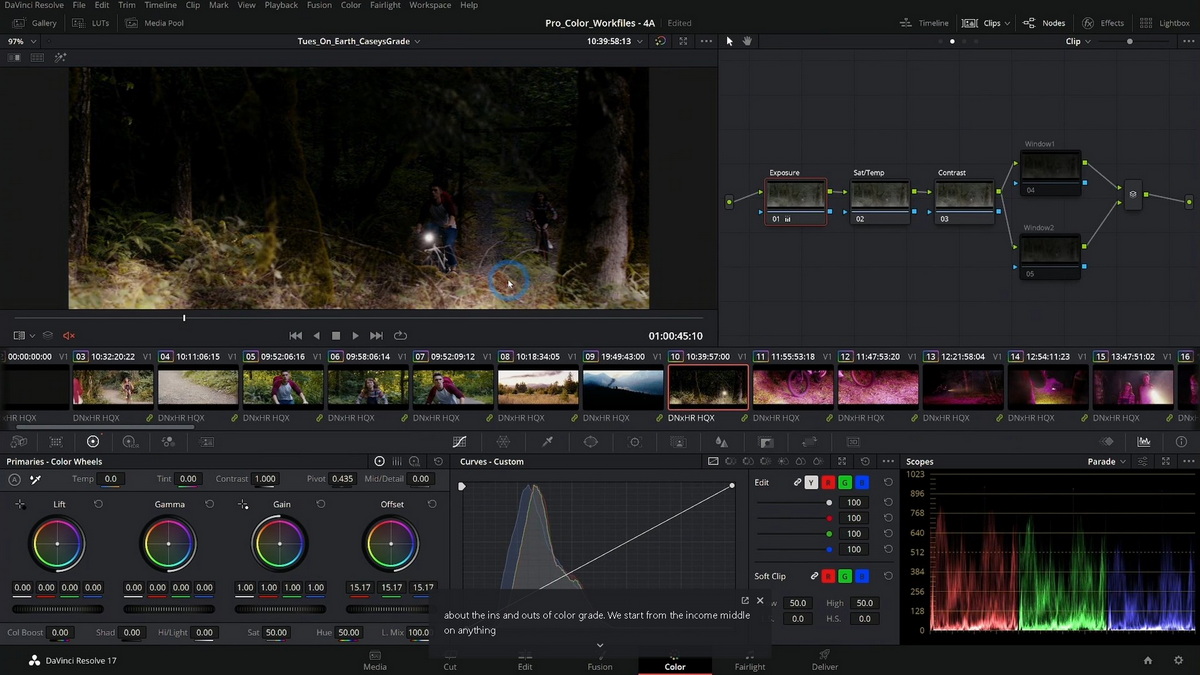Reset the Lift color wheel
1200x675 pixels.
pyautogui.click(x=98, y=504)
